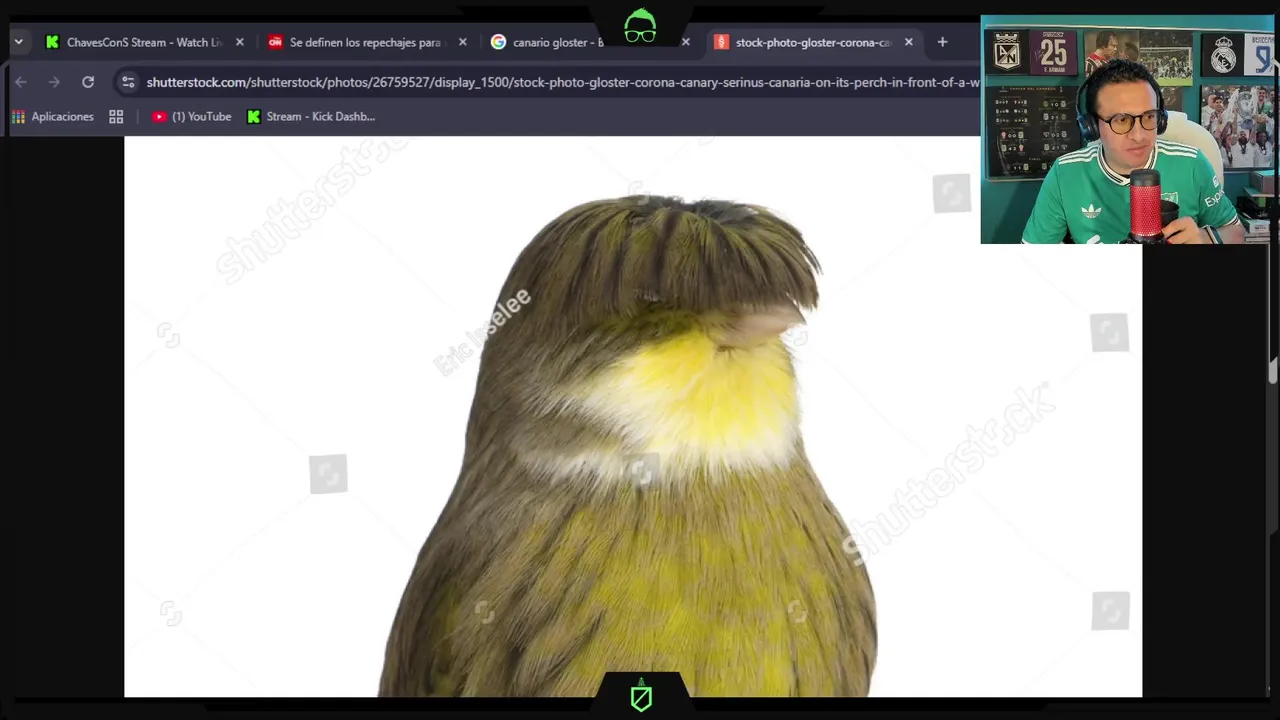Click the Google favicon on third tab
Image resolution: width=1280 pixels, height=720 pixels.
[498, 42]
